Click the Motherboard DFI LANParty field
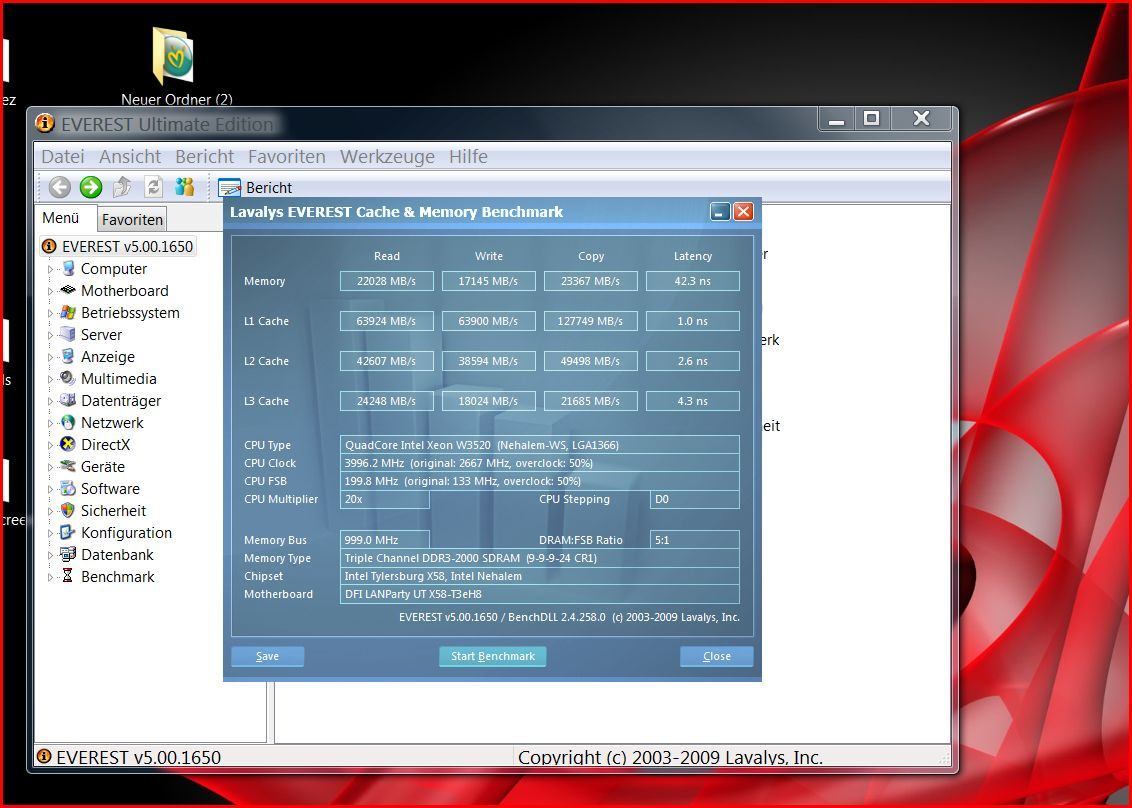This screenshot has width=1132, height=808. 540,594
